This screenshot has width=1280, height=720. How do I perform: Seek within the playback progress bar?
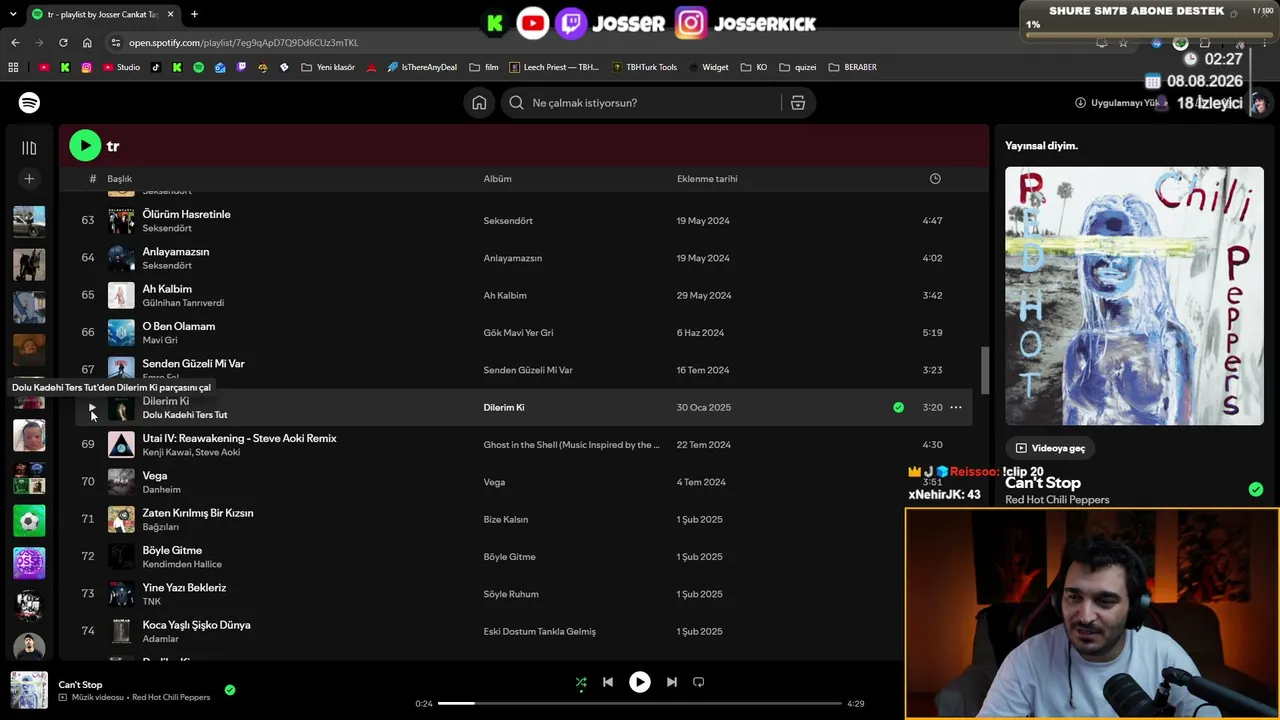[640, 704]
